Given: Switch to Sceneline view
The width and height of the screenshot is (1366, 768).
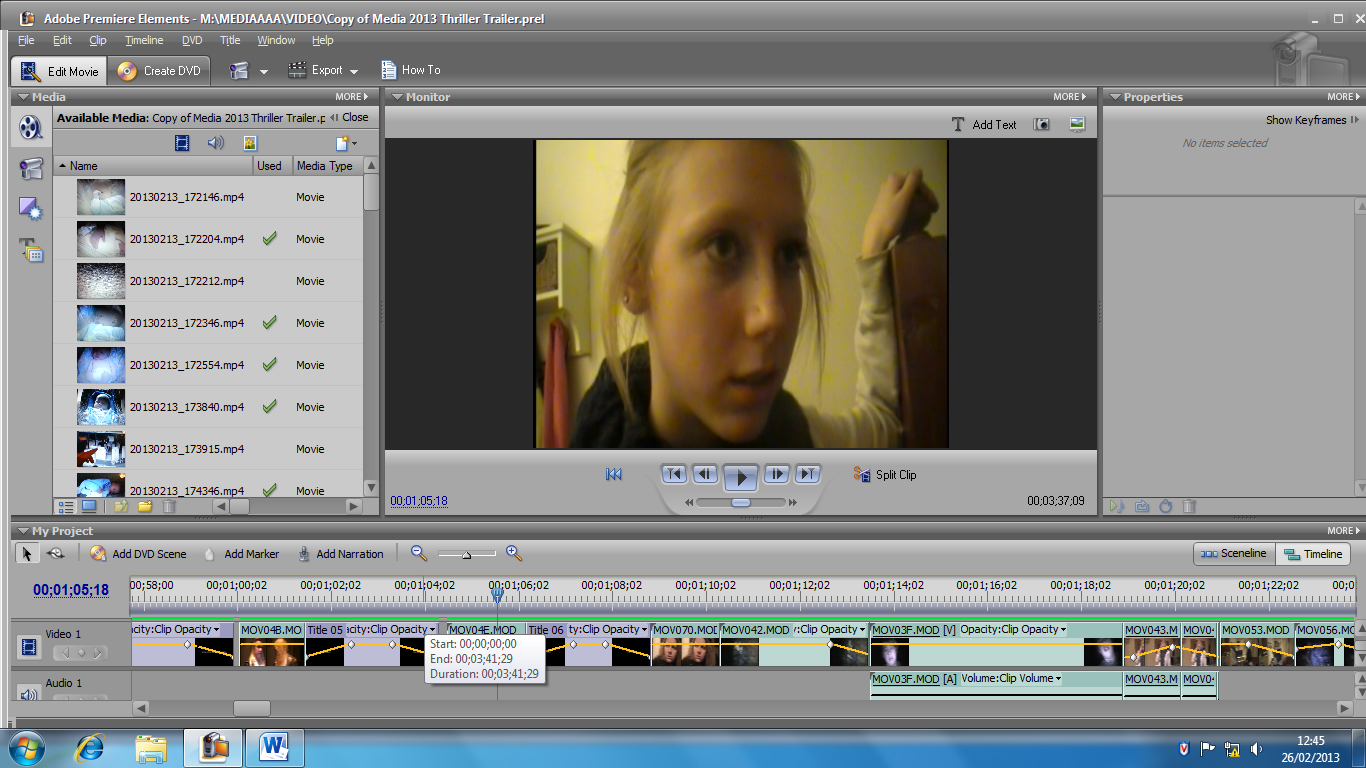Looking at the screenshot, I should 1234,554.
